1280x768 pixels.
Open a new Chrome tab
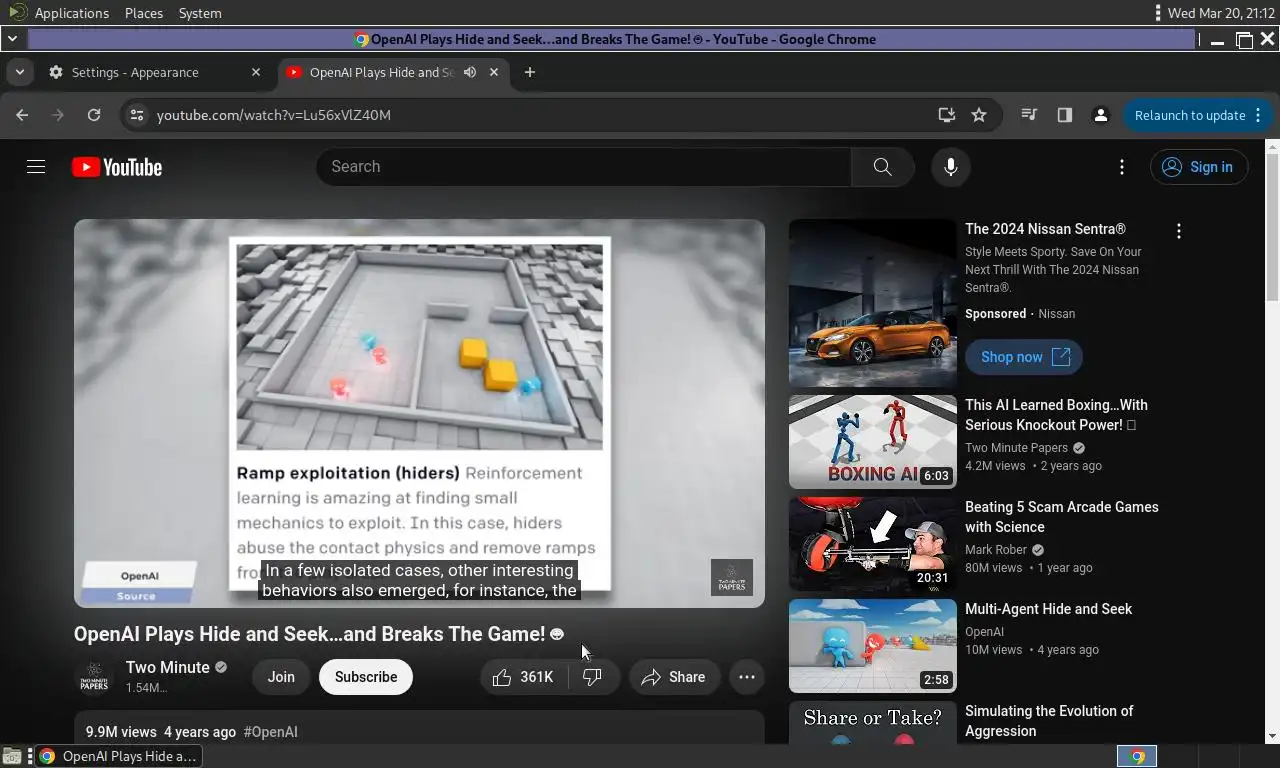(x=530, y=72)
